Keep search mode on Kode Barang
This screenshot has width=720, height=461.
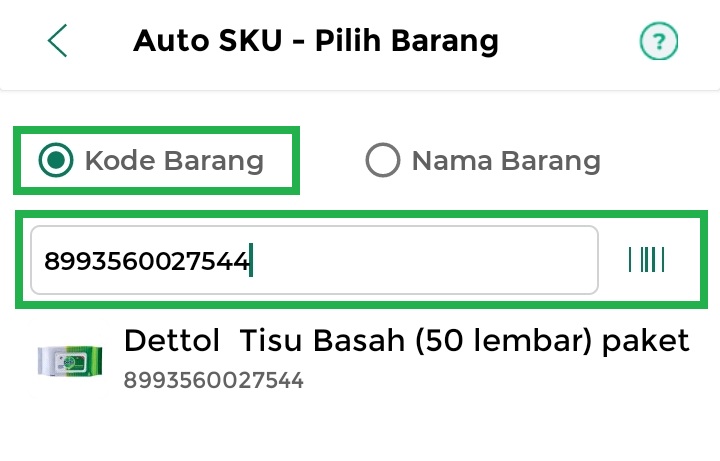pos(55,160)
